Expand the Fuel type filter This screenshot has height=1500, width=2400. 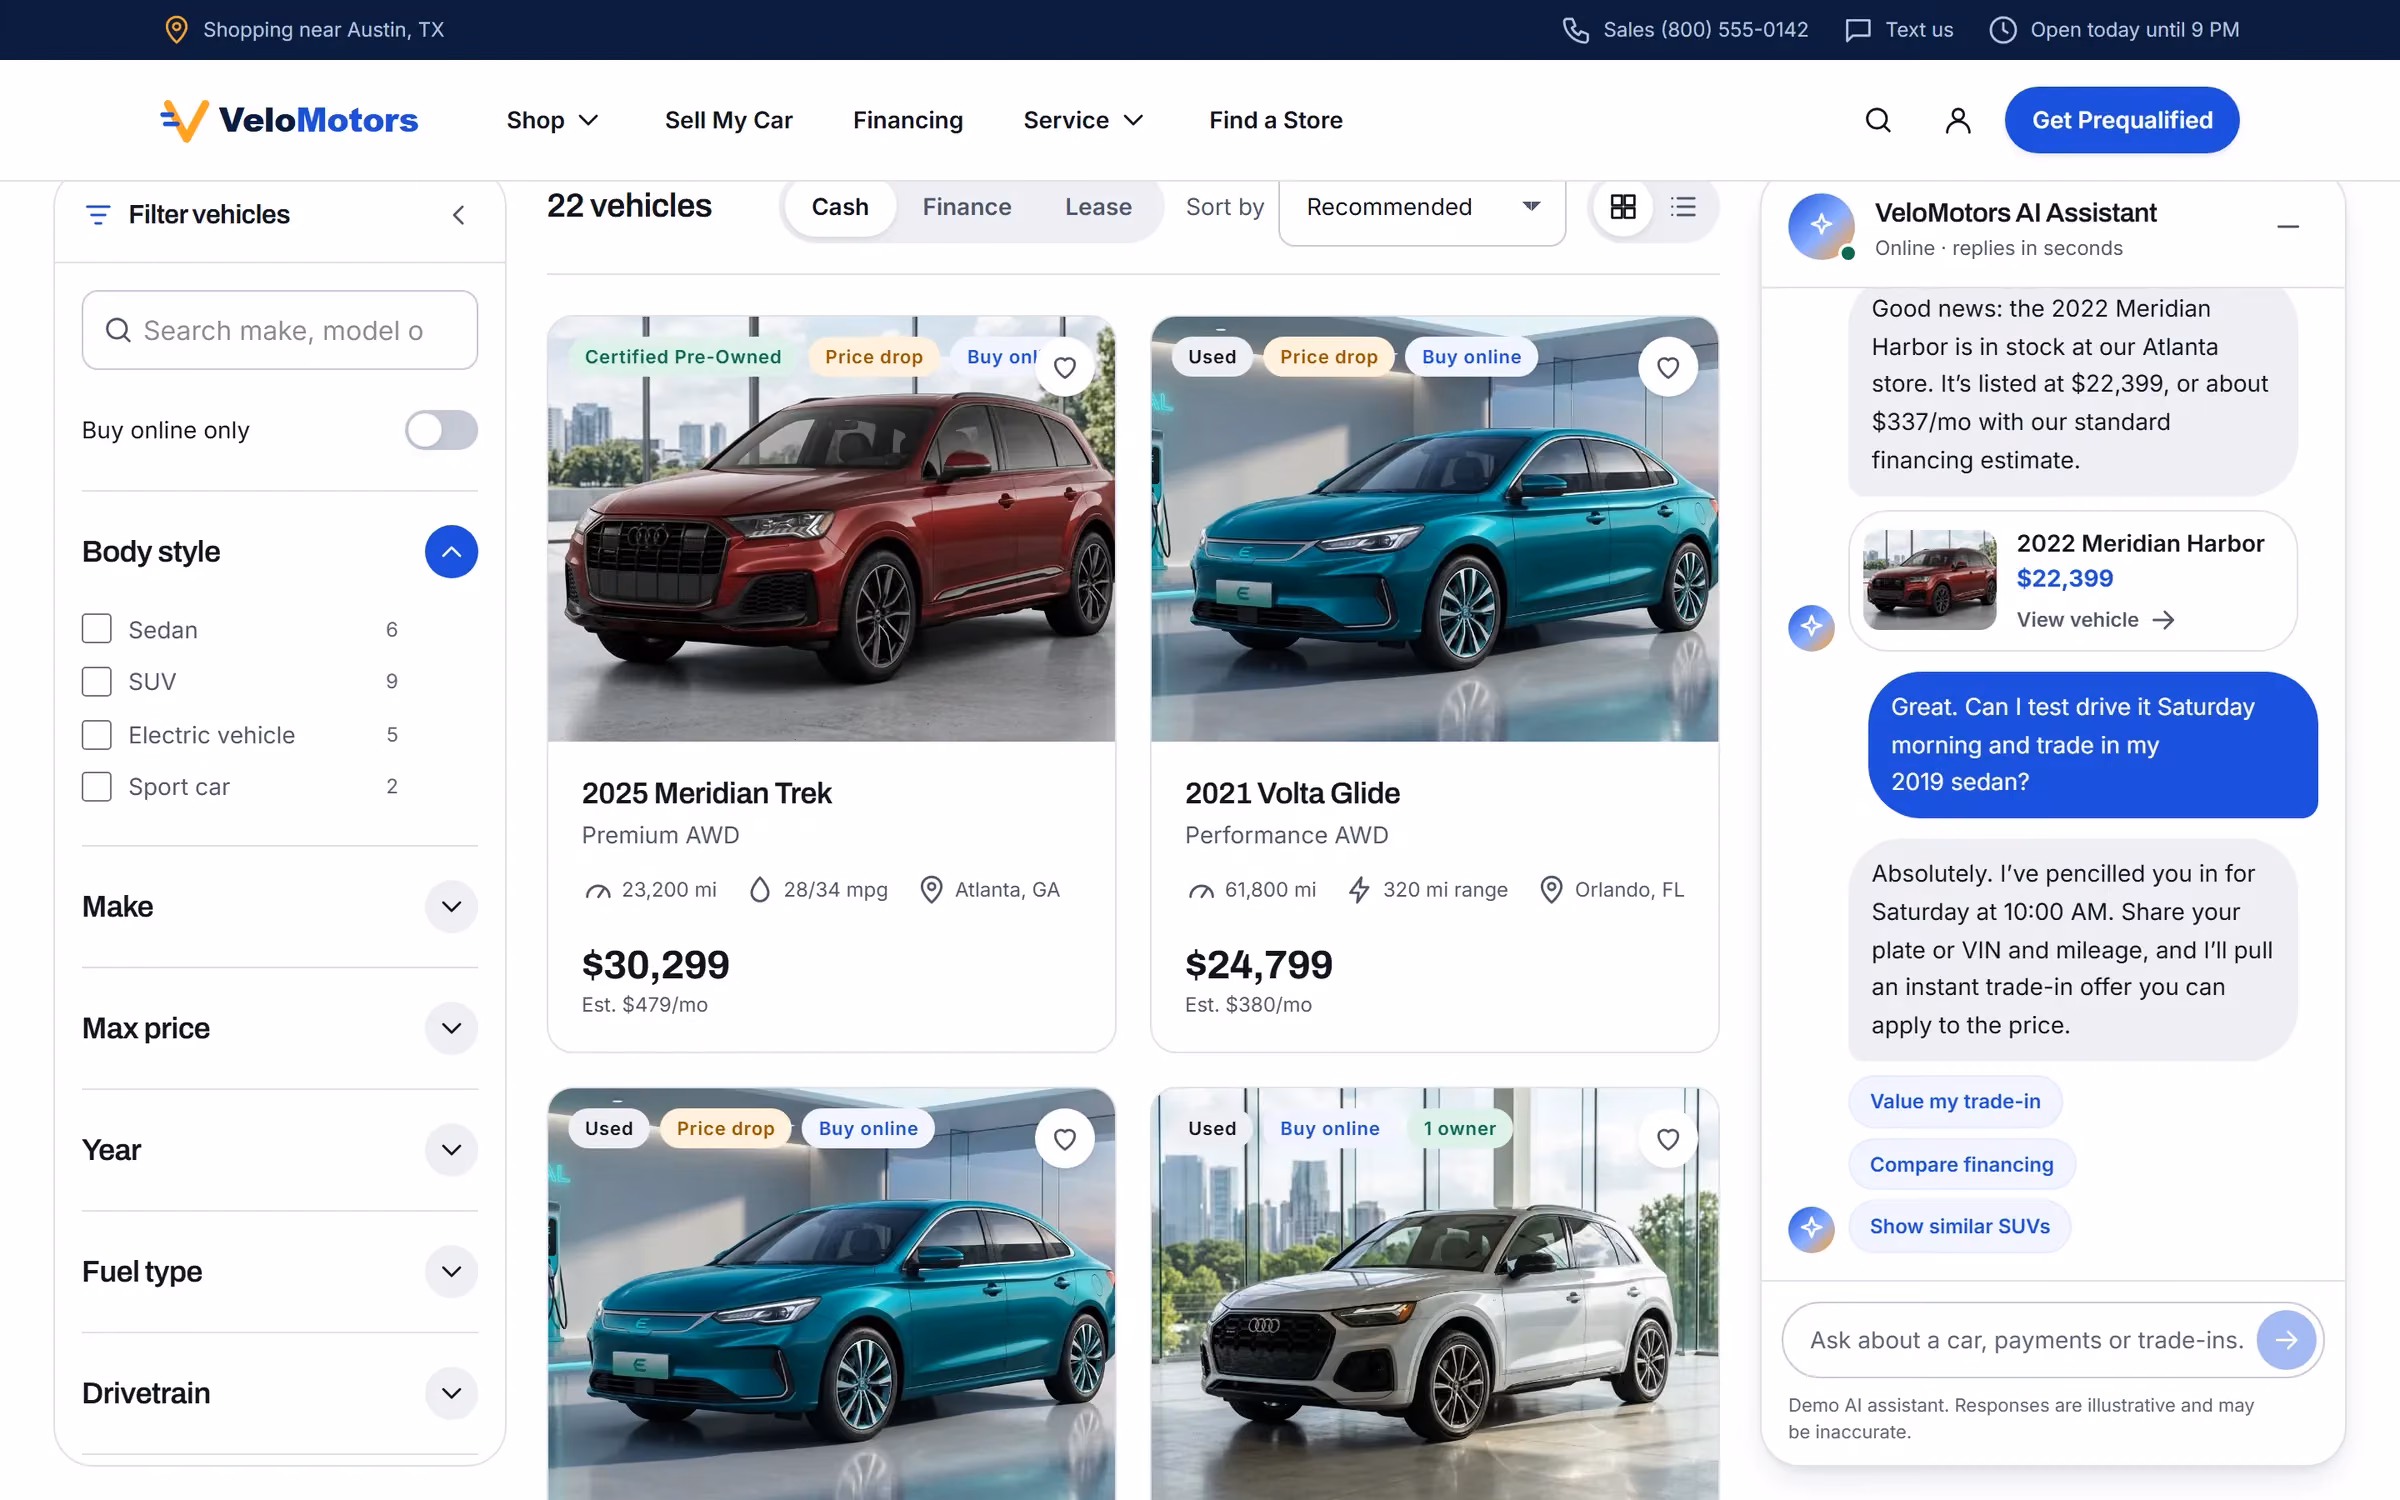pos(451,1272)
